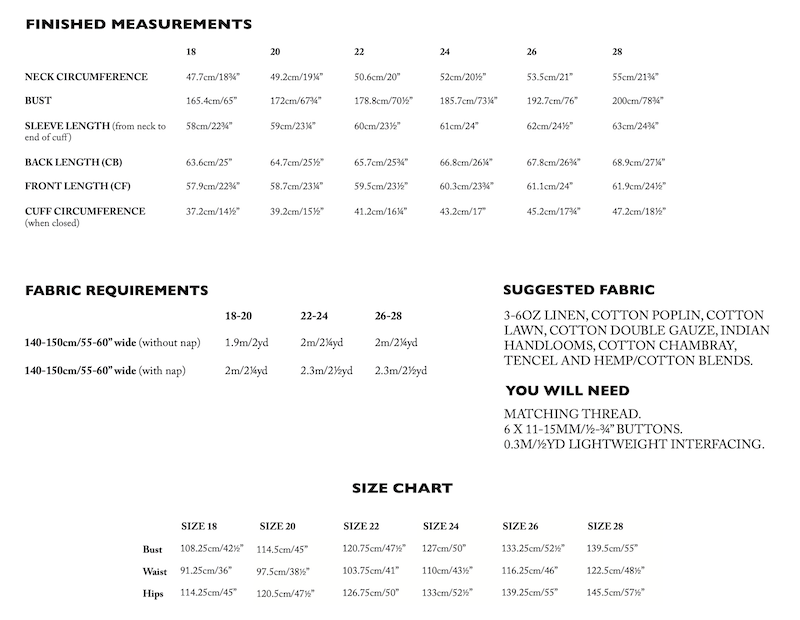Click the with nap 2.3m value under 26-28
This screenshot has height=620, width=800.
point(401,370)
